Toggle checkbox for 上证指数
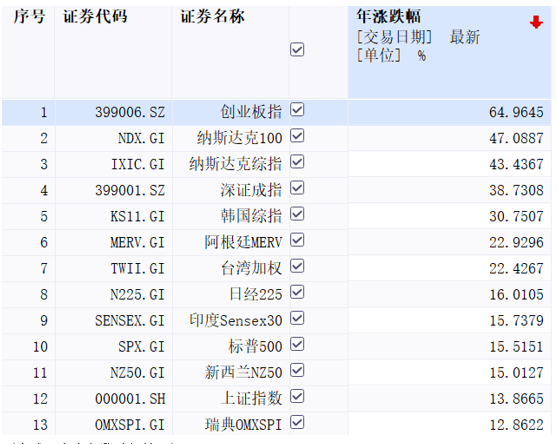 pyautogui.click(x=297, y=396)
